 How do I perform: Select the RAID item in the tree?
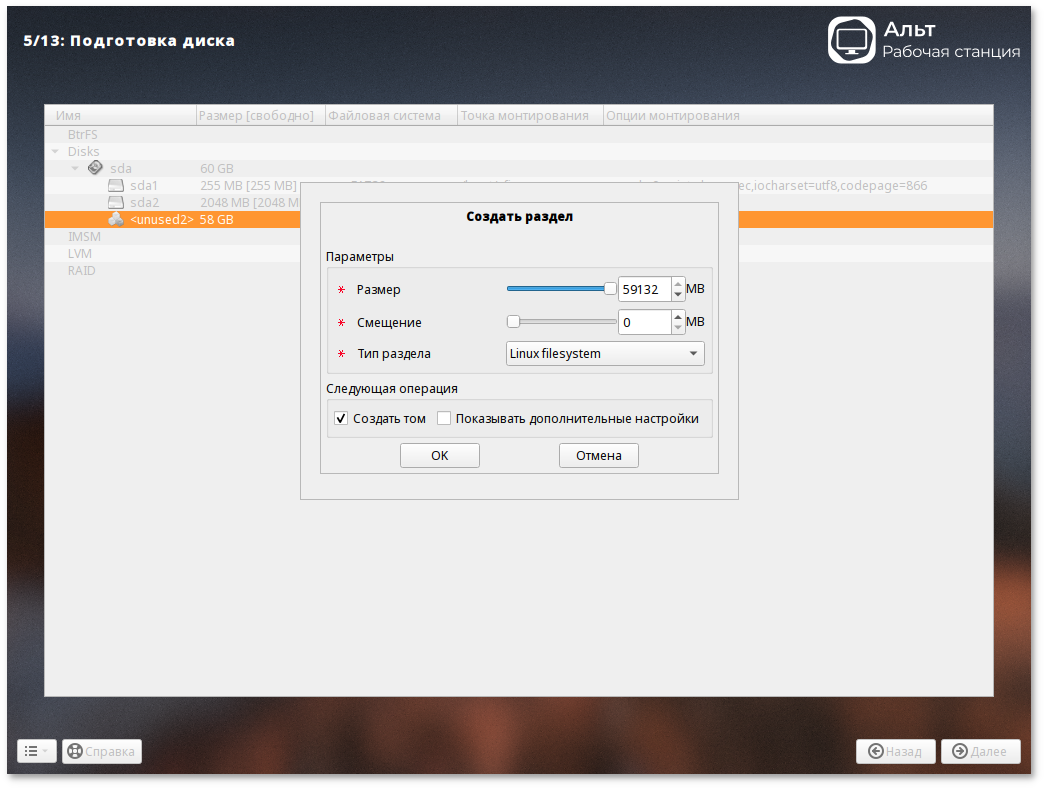coord(81,271)
